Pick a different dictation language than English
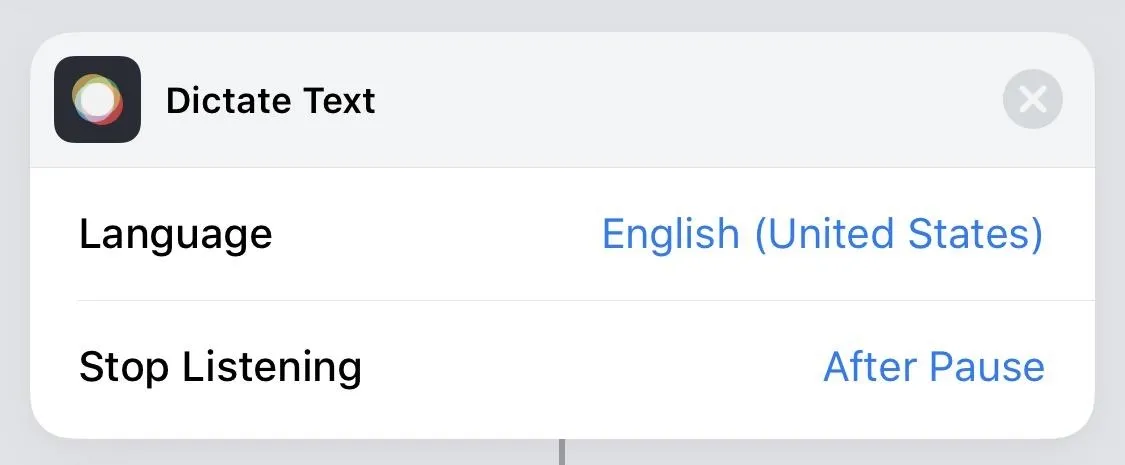 (822, 234)
